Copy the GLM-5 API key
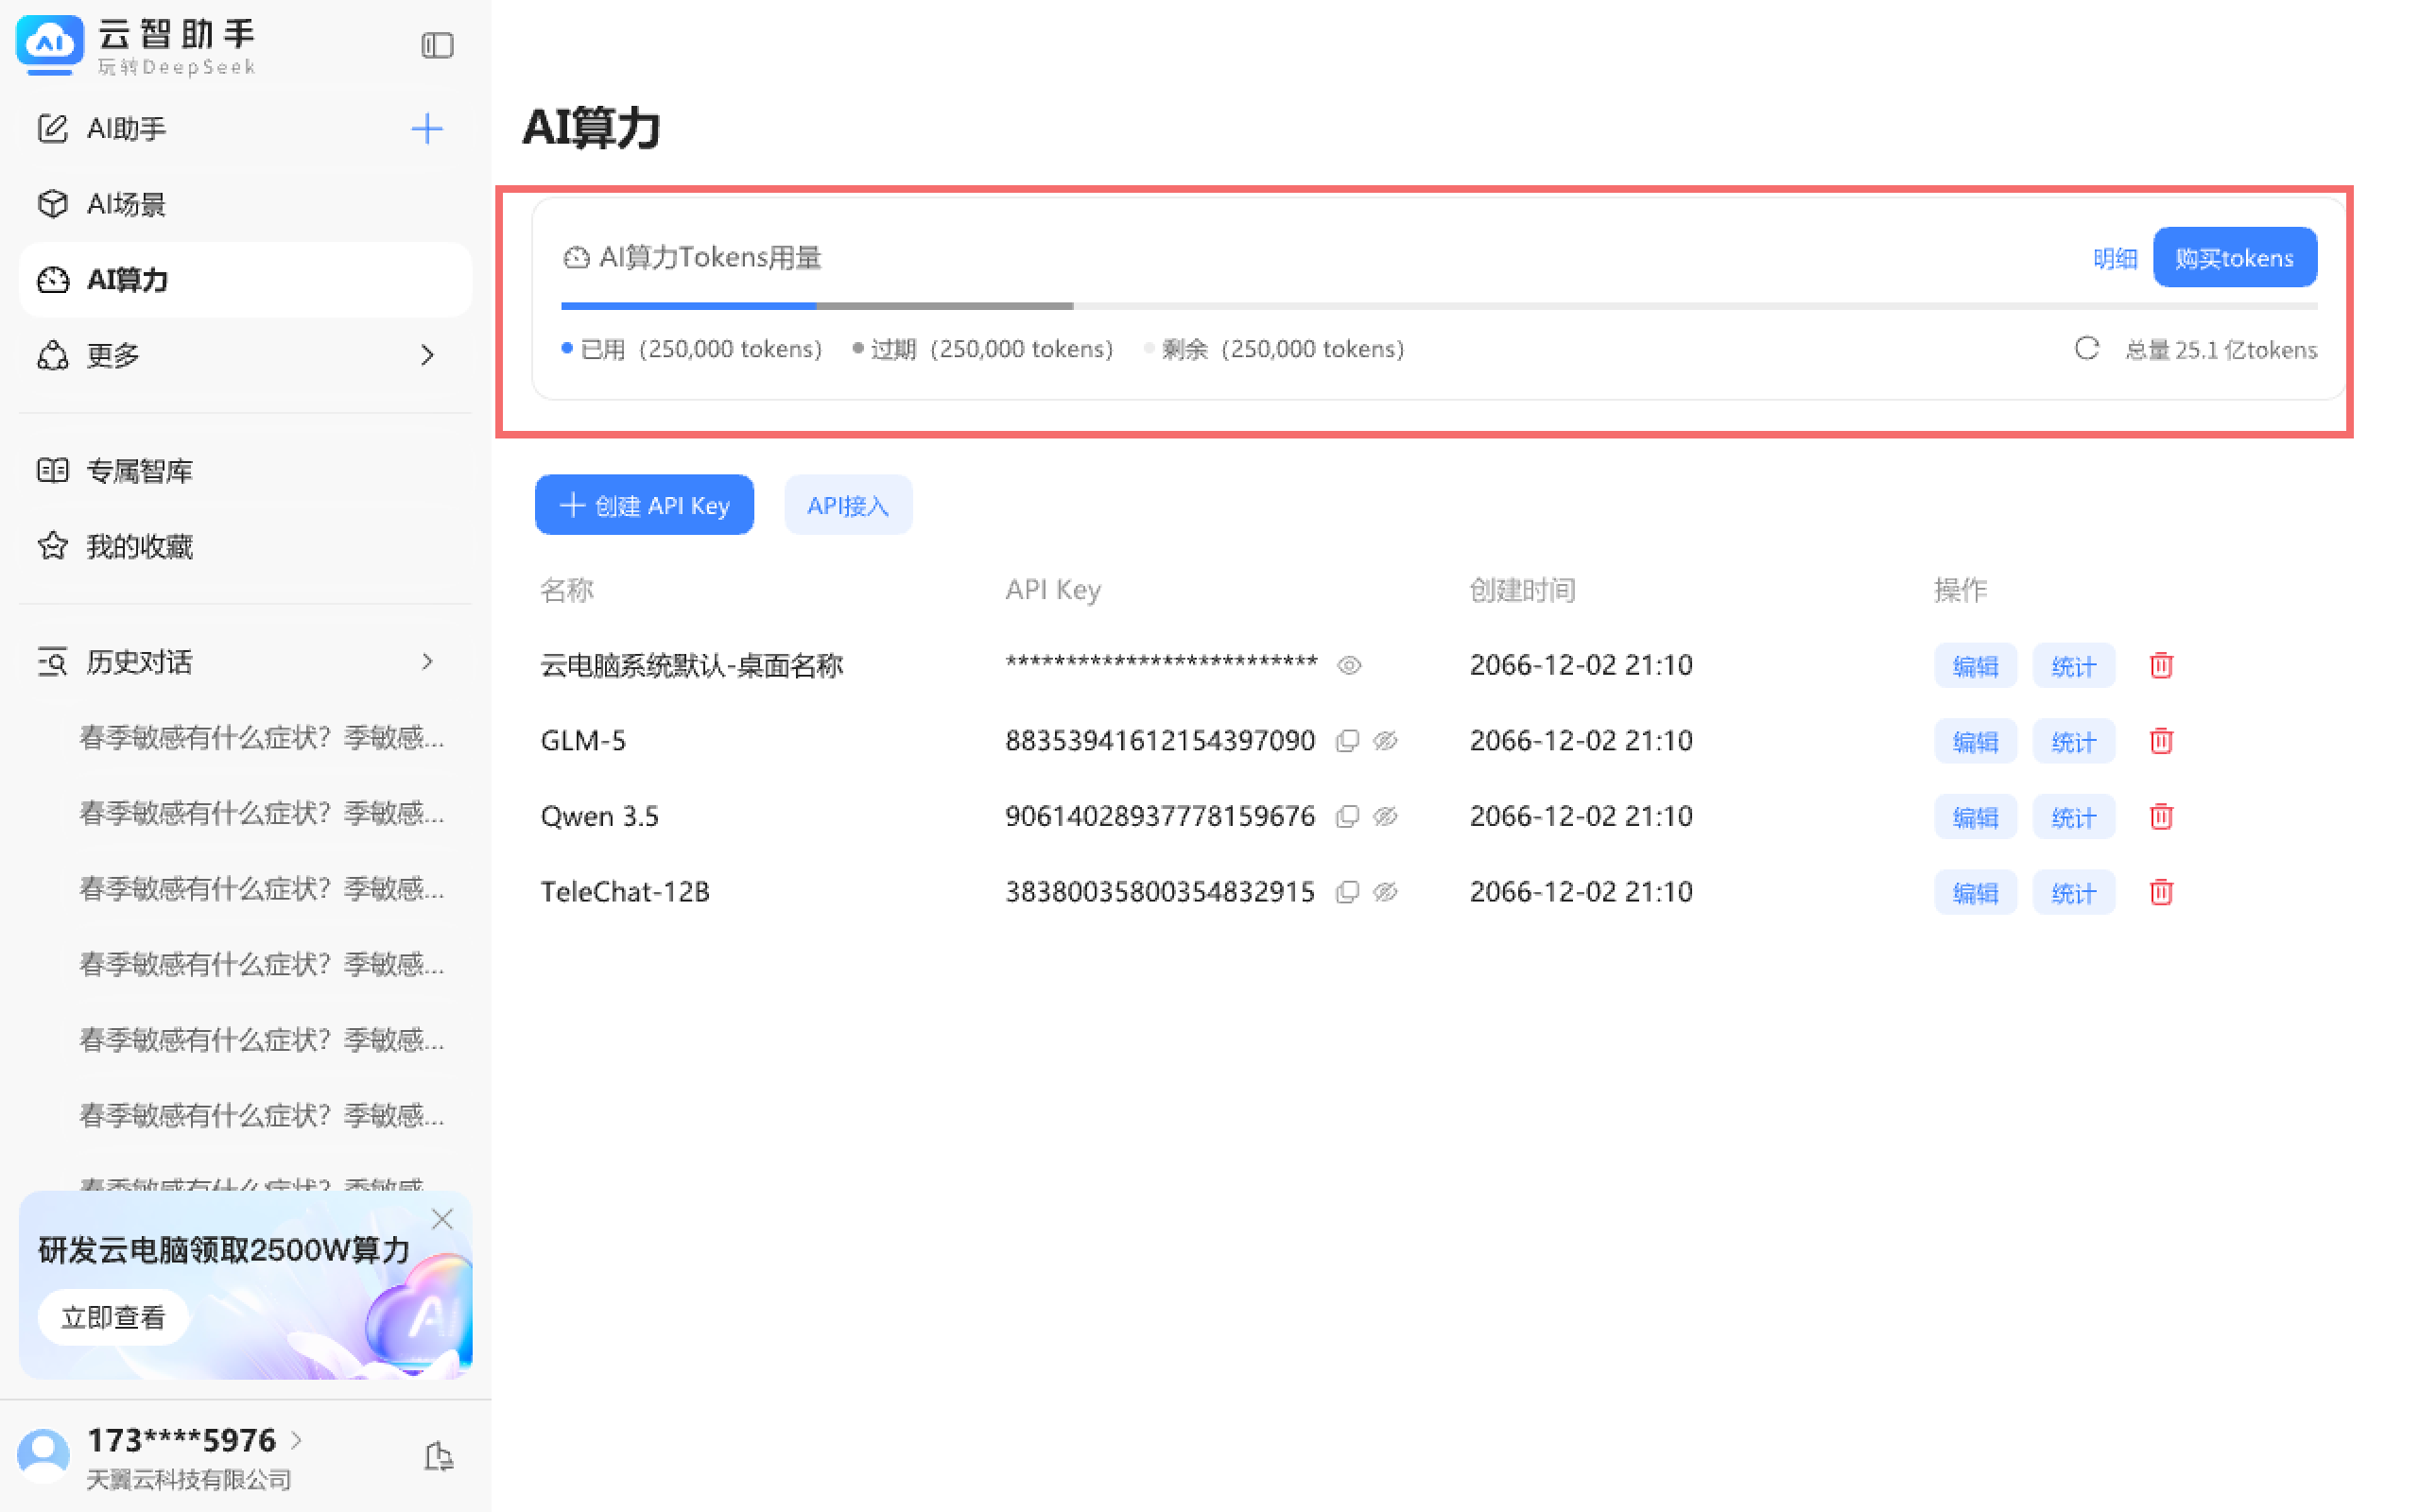Image resolution: width=2420 pixels, height=1512 pixels. pos(1347,741)
